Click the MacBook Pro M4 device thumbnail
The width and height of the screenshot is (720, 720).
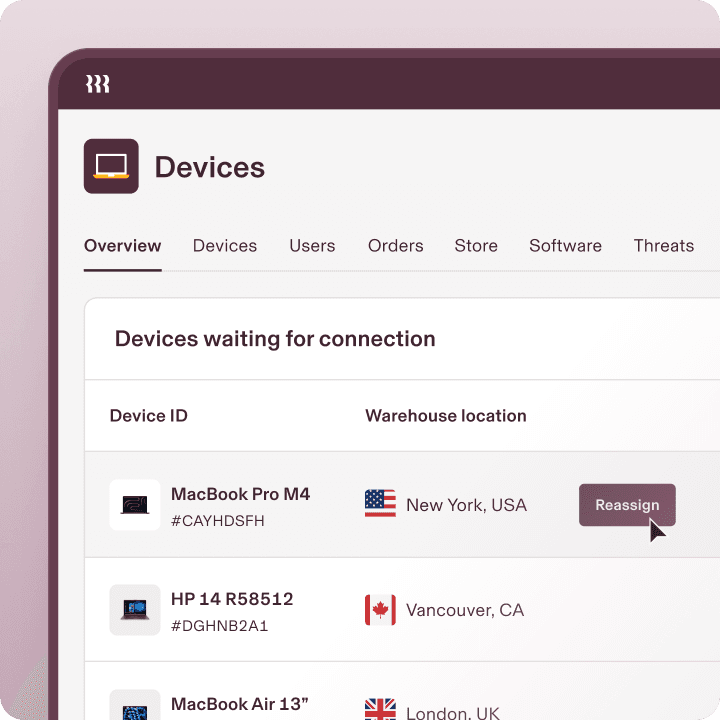point(135,505)
